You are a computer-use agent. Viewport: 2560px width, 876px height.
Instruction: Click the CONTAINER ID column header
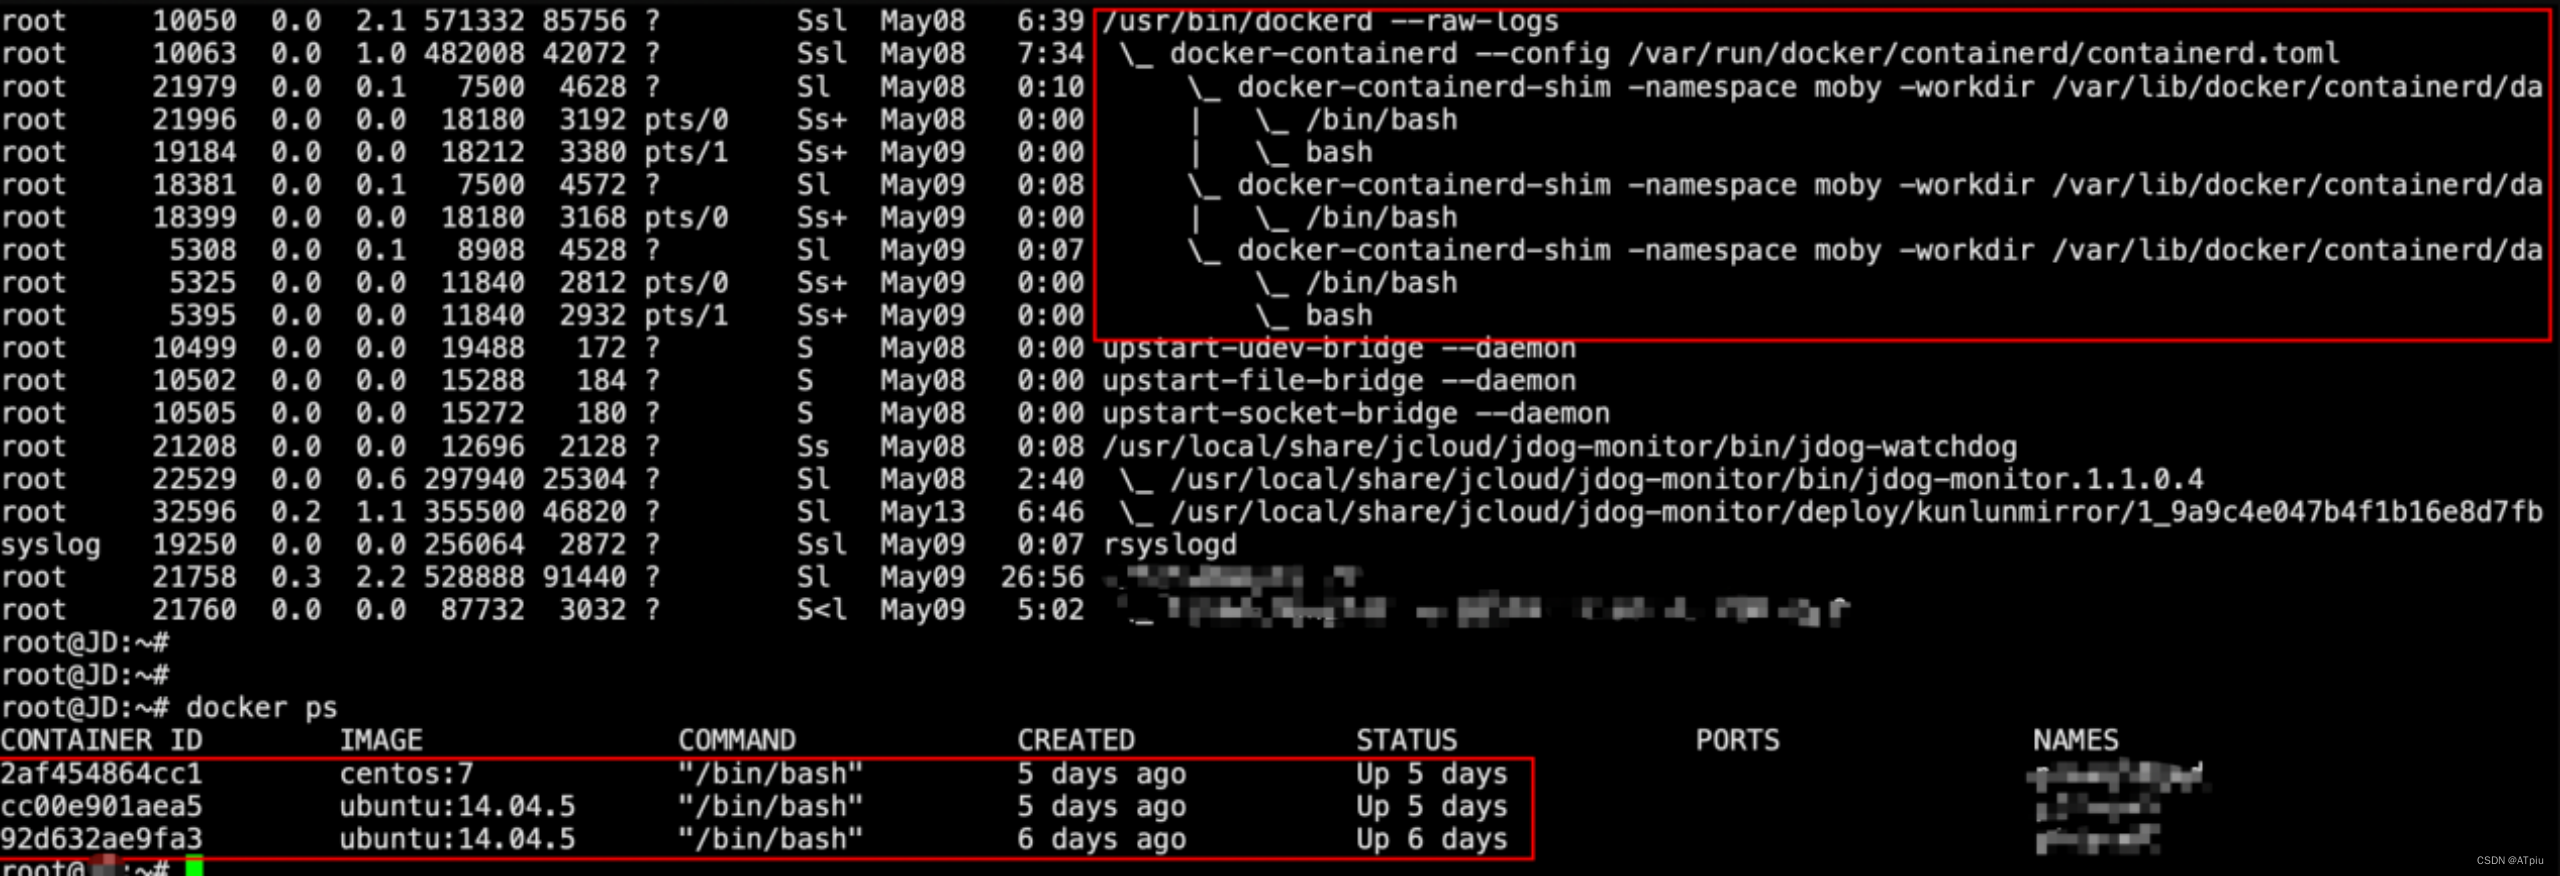[101, 740]
